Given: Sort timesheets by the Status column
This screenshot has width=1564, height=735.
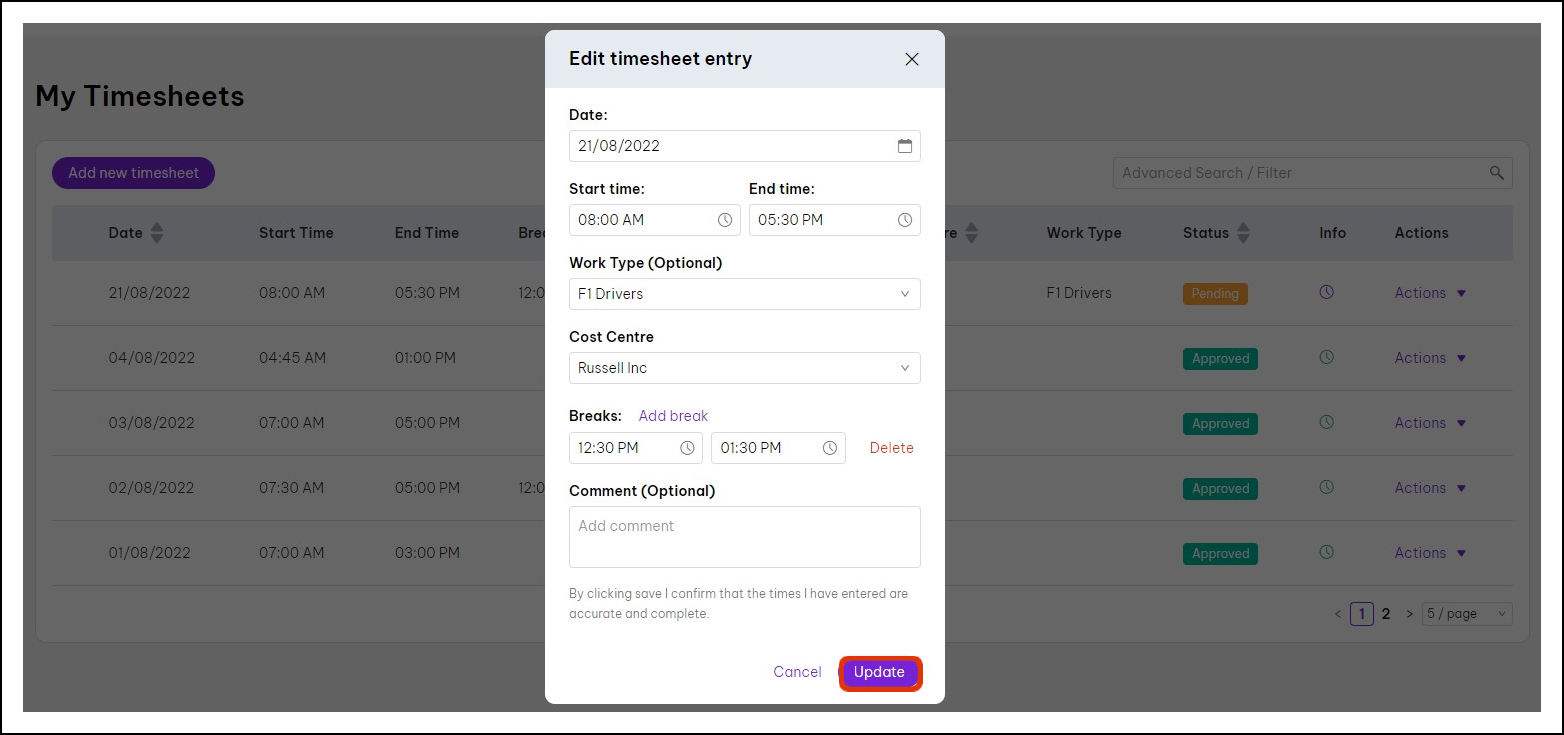Looking at the screenshot, I should (x=1243, y=233).
